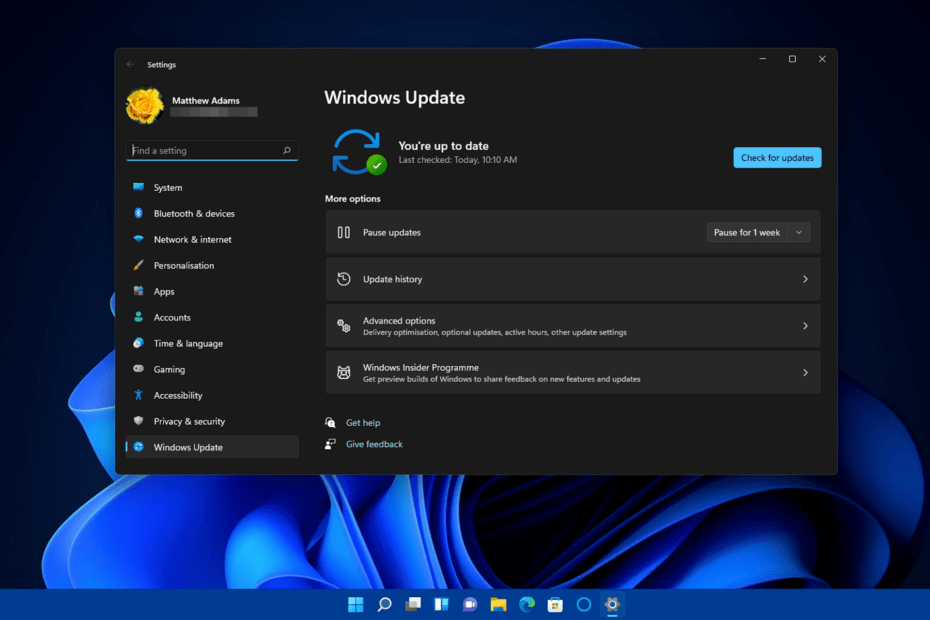Open Time & language settings
Image resolution: width=930 pixels, height=620 pixels.
pos(212,344)
